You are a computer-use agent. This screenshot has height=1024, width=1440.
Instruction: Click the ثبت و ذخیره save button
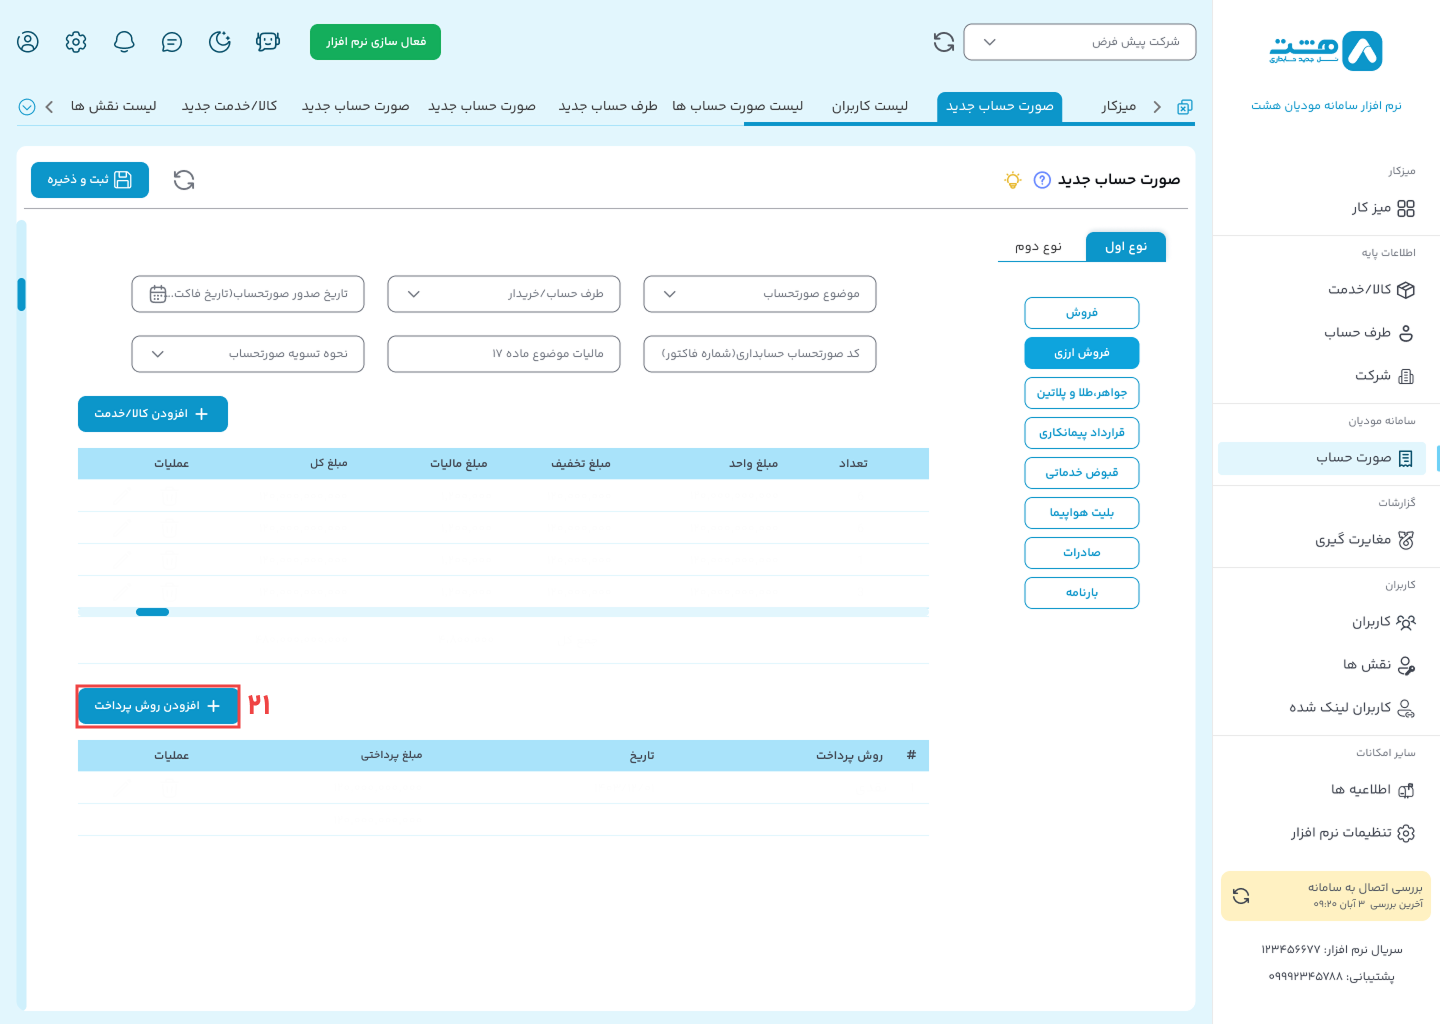click(x=90, y=180)
